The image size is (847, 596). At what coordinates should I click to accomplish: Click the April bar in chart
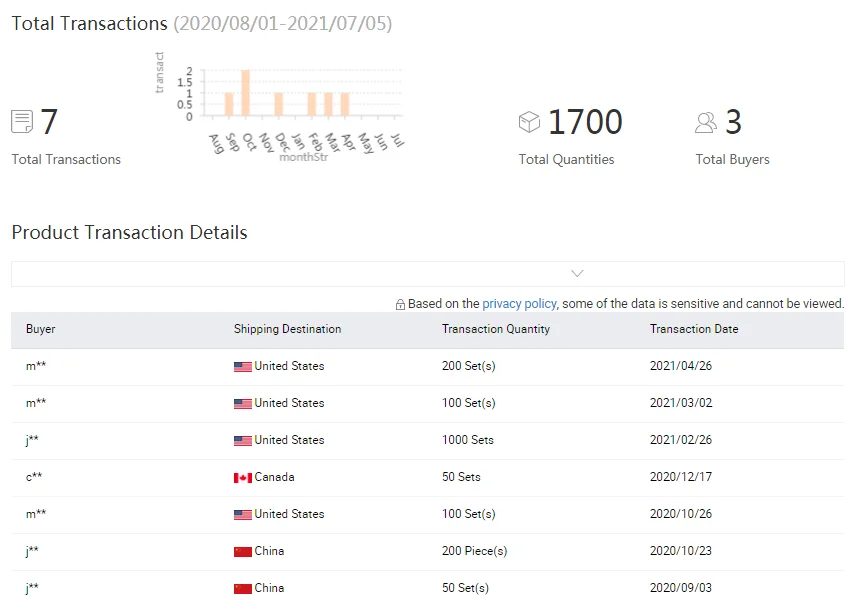pos(345,104)
